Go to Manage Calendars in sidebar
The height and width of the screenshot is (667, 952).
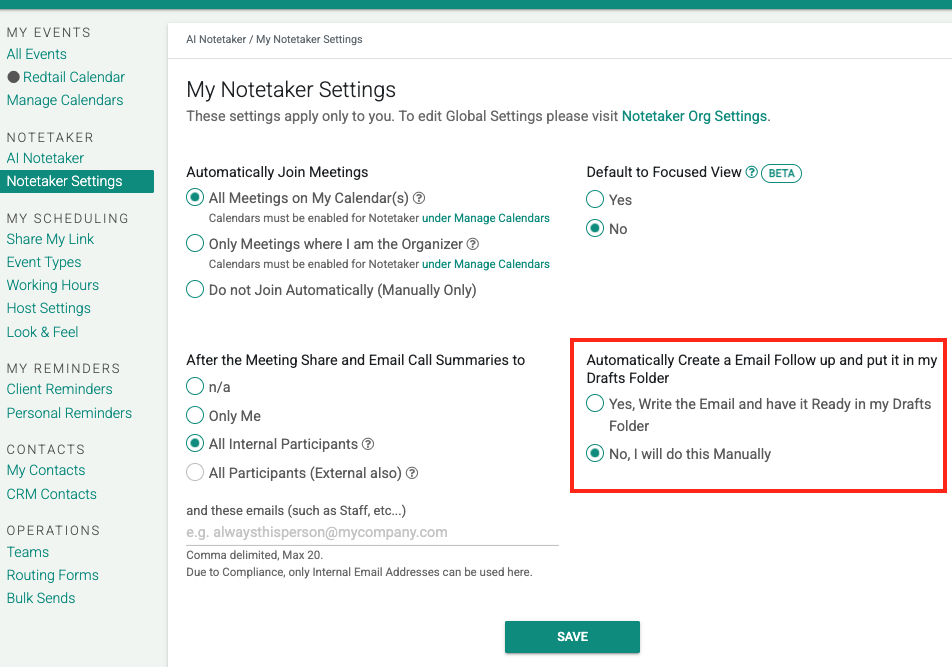tap(65, 100)
